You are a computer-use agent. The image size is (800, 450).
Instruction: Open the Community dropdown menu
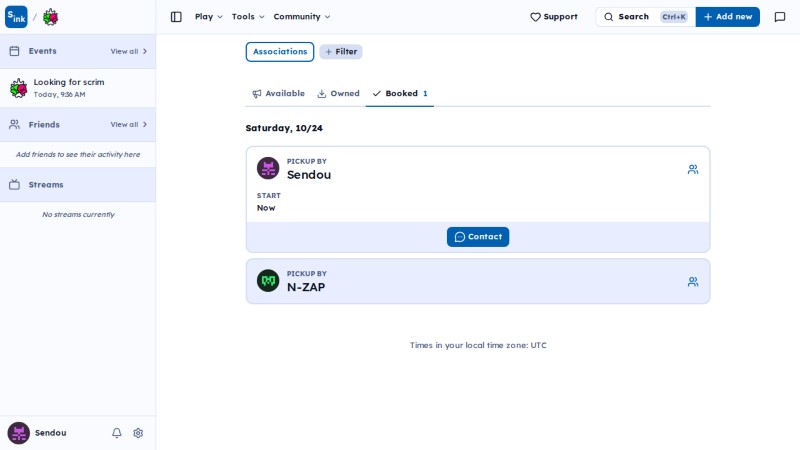click(302, 17)
